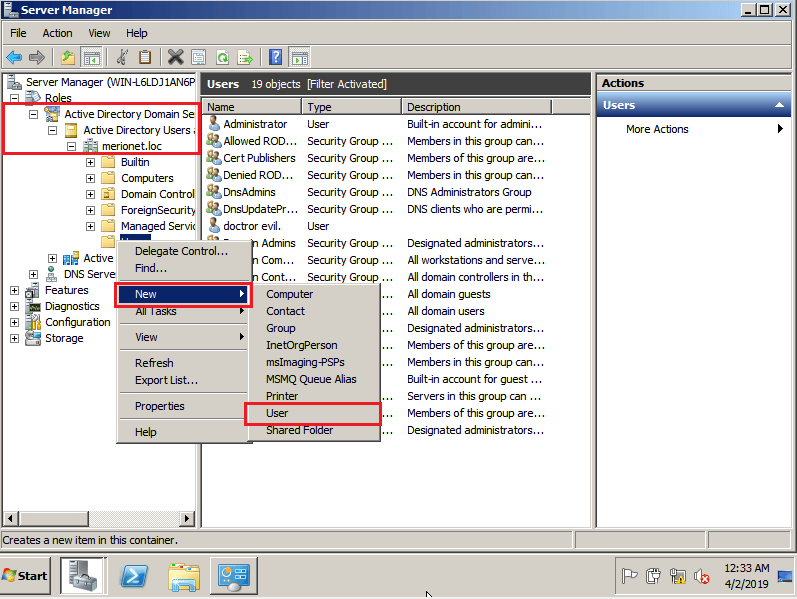Image resolution: width=797 pixels, height=599 pixels.
Task: Click the clock showing 12:33 AM
Action: point(747,568)
